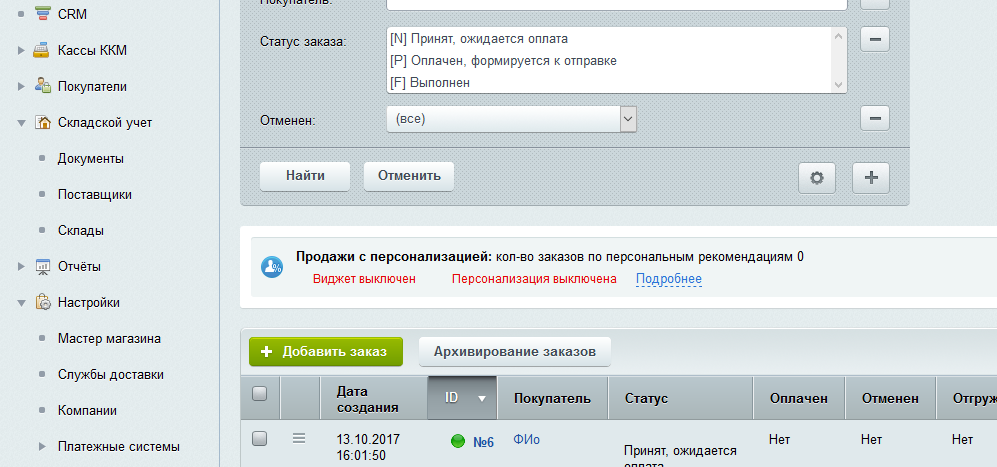This screenshot has width=997, height=467.
Task: Add a filter field with plus button
Action: (870, 177)
